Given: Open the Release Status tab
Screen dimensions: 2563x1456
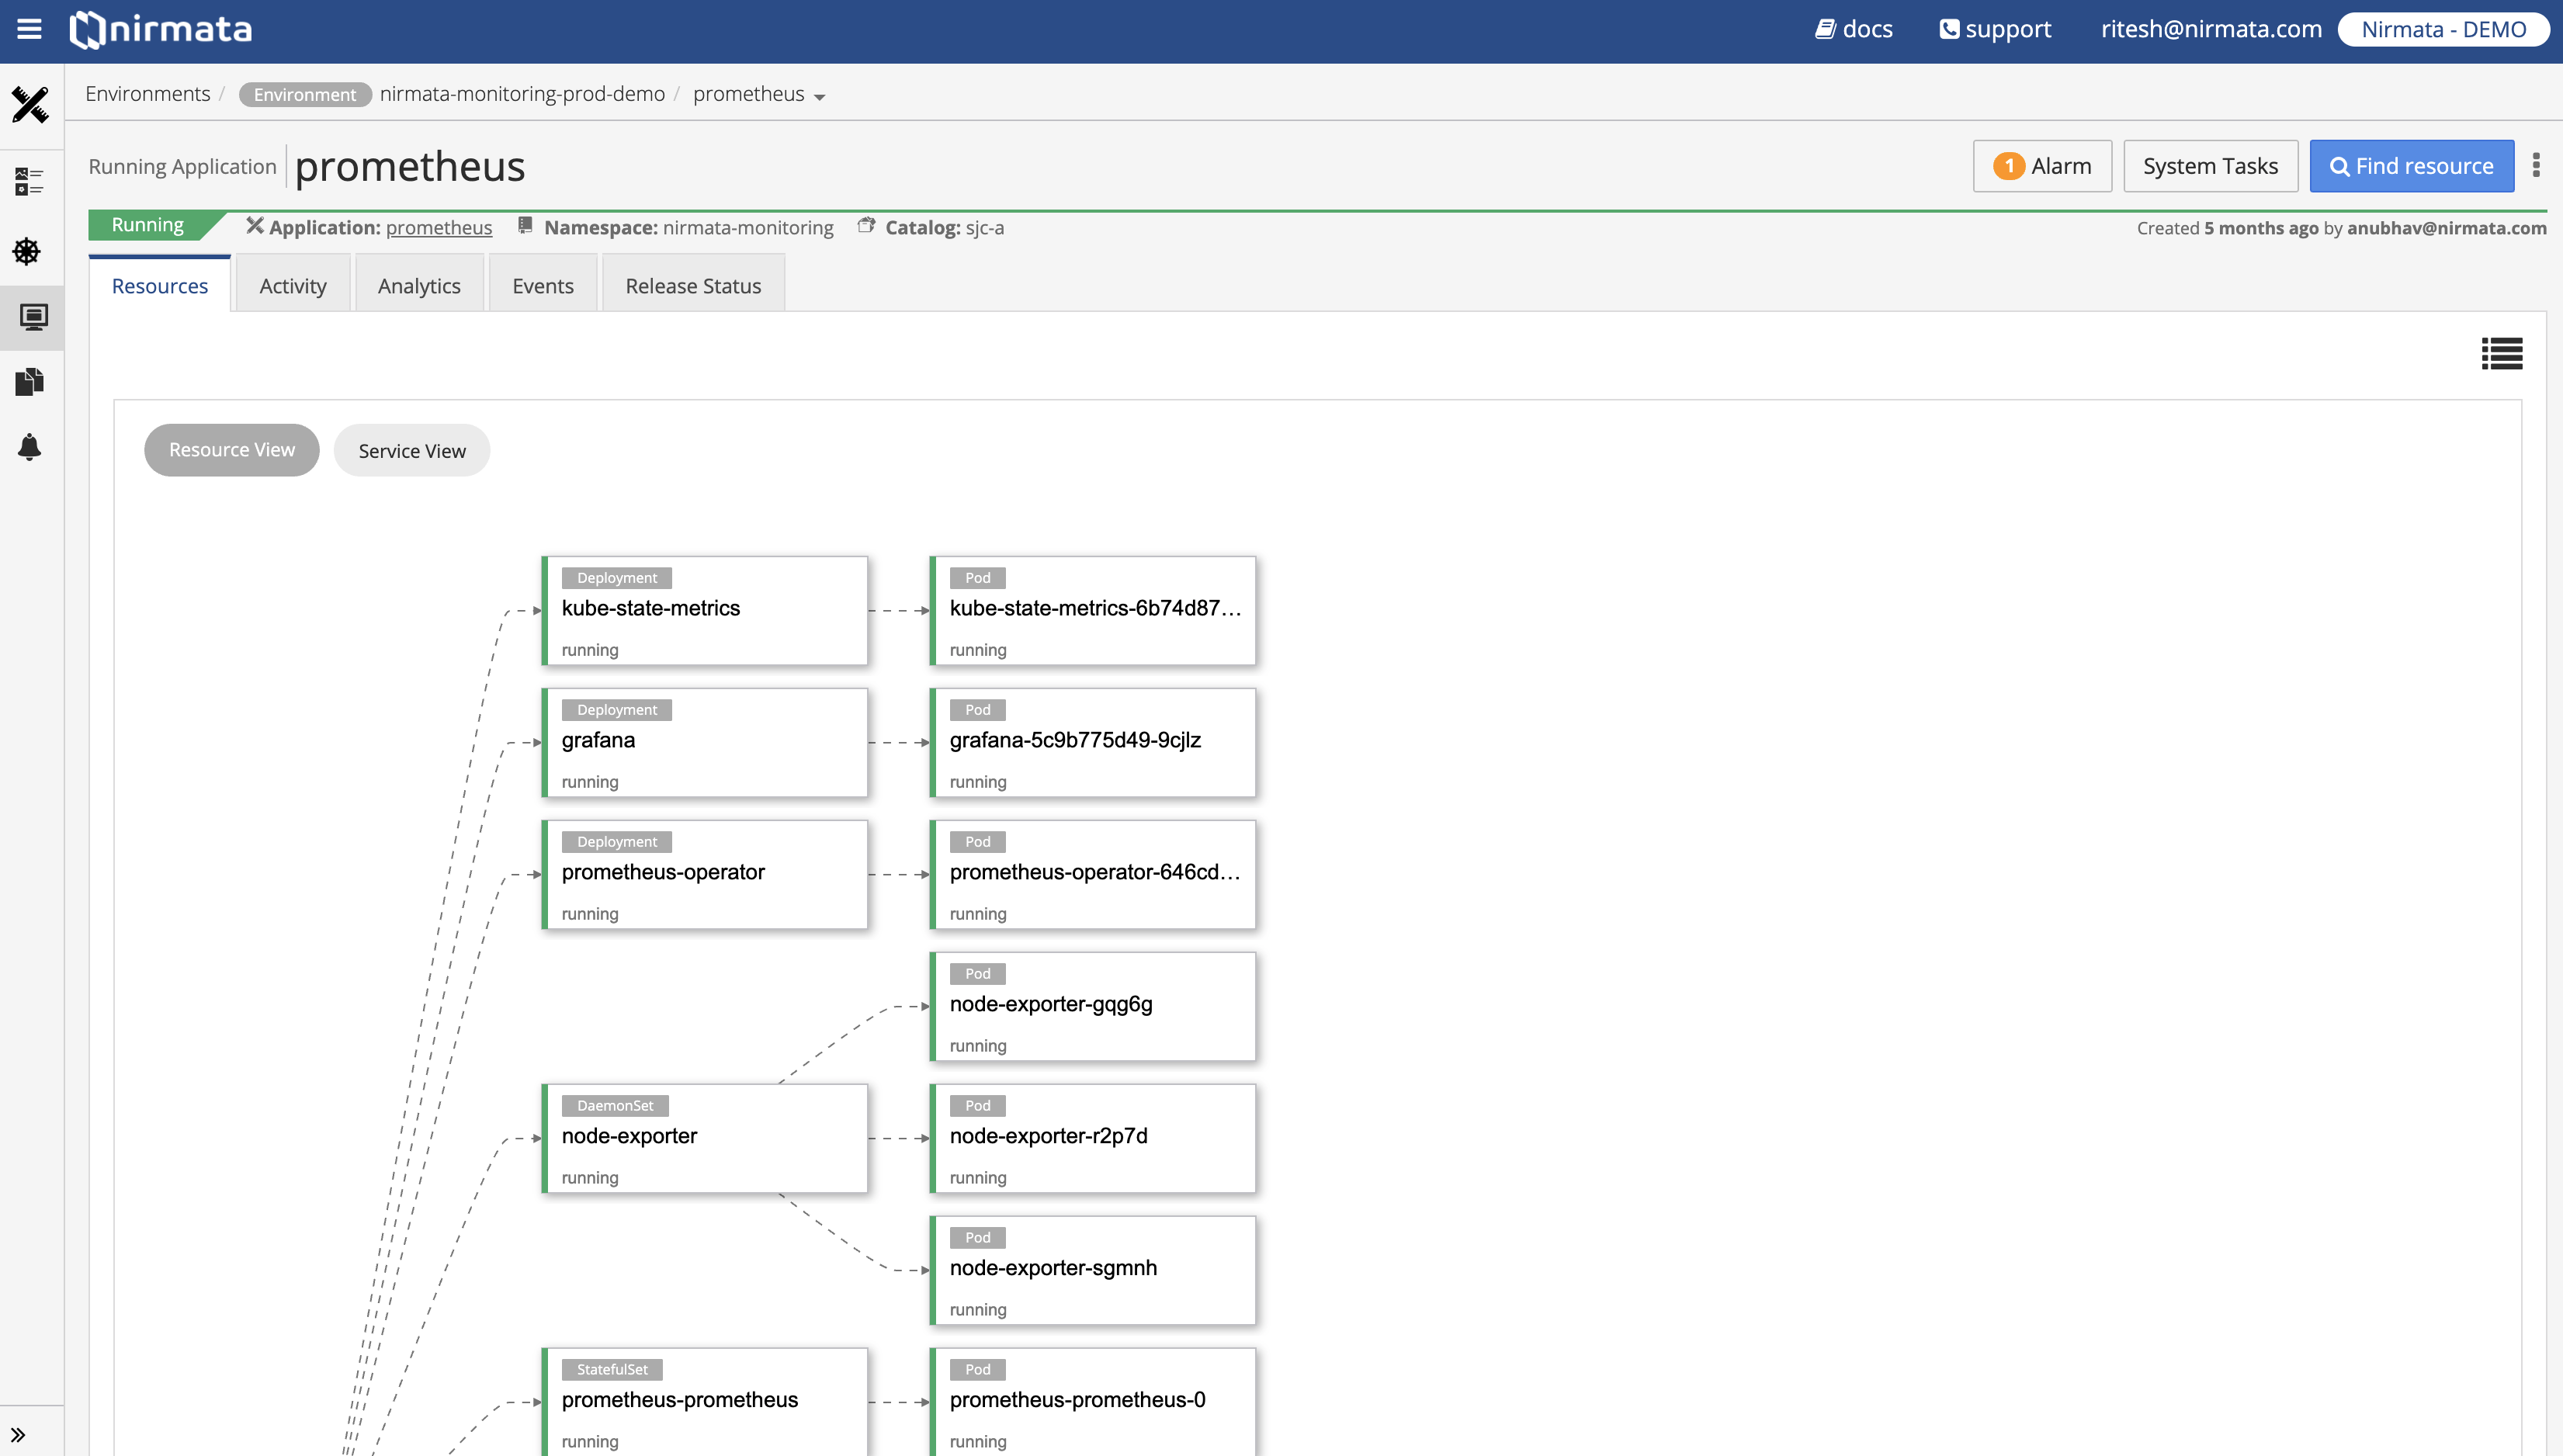Looking at the screenshot, I should (x=692, y=286).
